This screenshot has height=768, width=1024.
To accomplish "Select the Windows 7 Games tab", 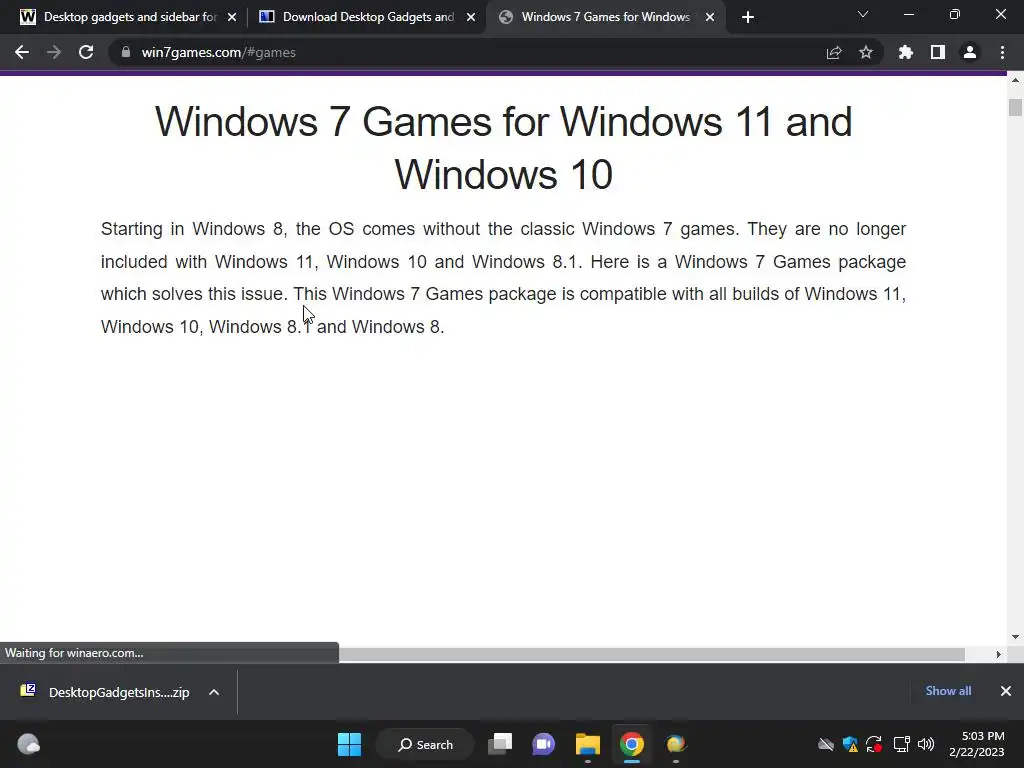I will tap(605, 17).
